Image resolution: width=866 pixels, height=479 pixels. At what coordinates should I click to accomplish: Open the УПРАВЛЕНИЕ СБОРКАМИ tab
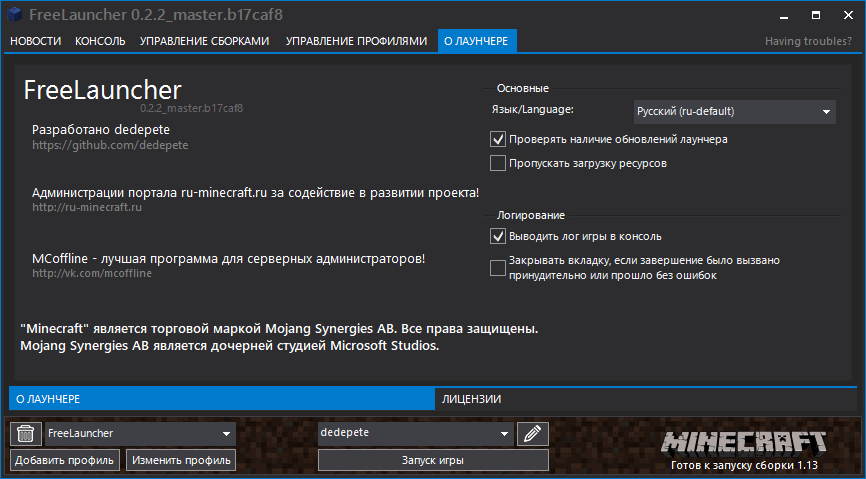(205, 41)
